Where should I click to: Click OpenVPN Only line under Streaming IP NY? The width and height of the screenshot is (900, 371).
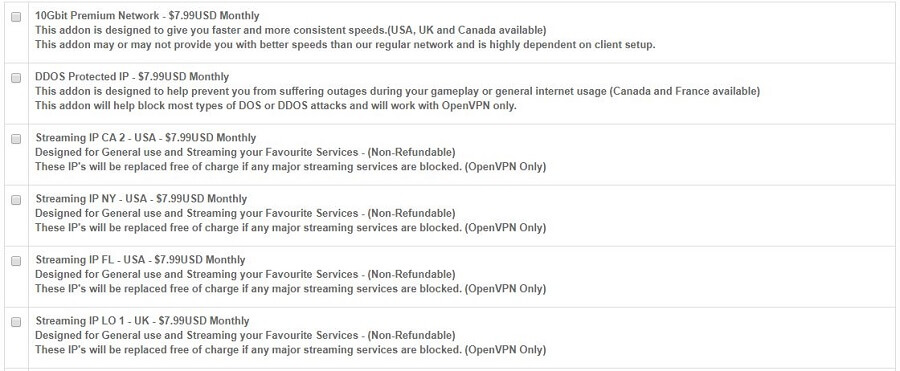[x=290, y=227]
